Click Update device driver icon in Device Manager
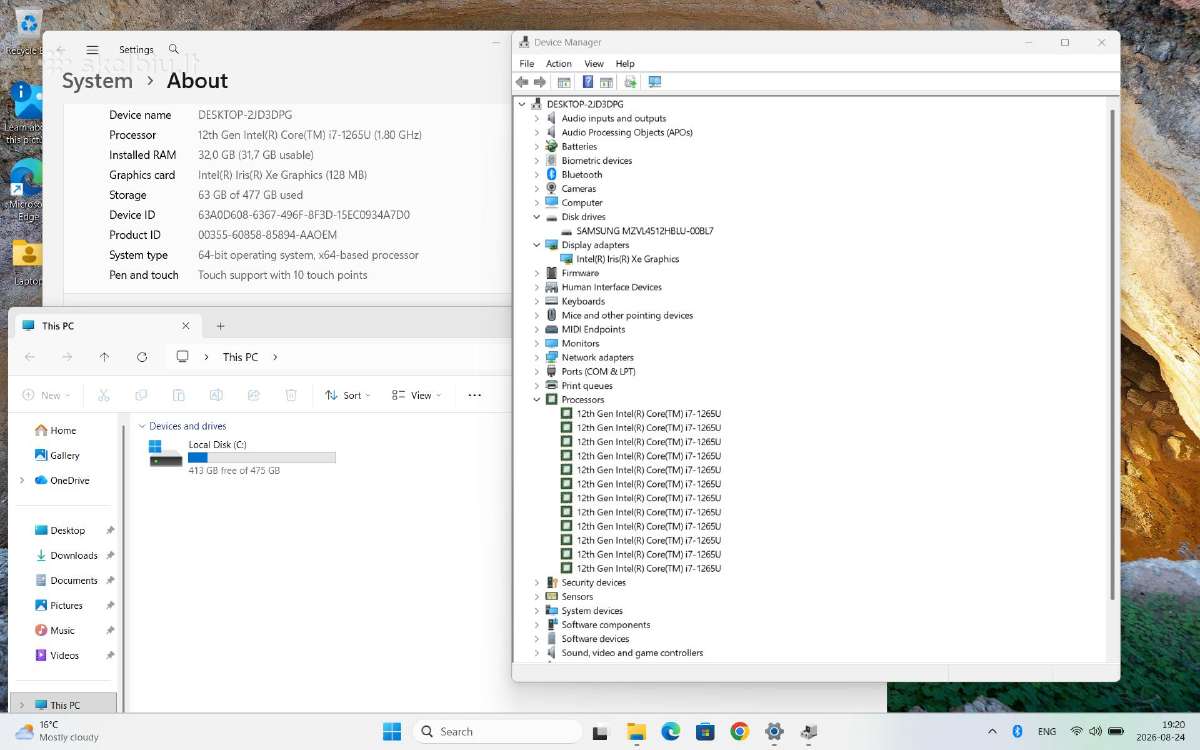 (630, 82)
